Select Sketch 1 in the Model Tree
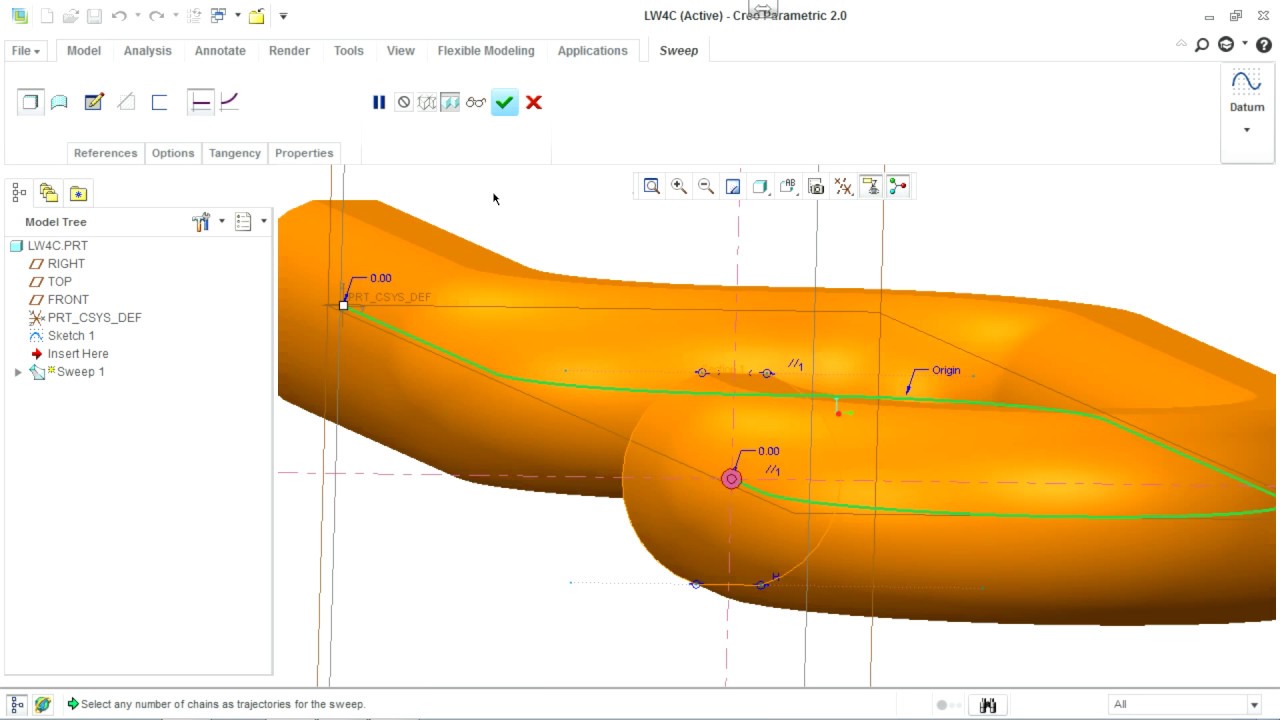1280x720 pixels. coord(71,336)
